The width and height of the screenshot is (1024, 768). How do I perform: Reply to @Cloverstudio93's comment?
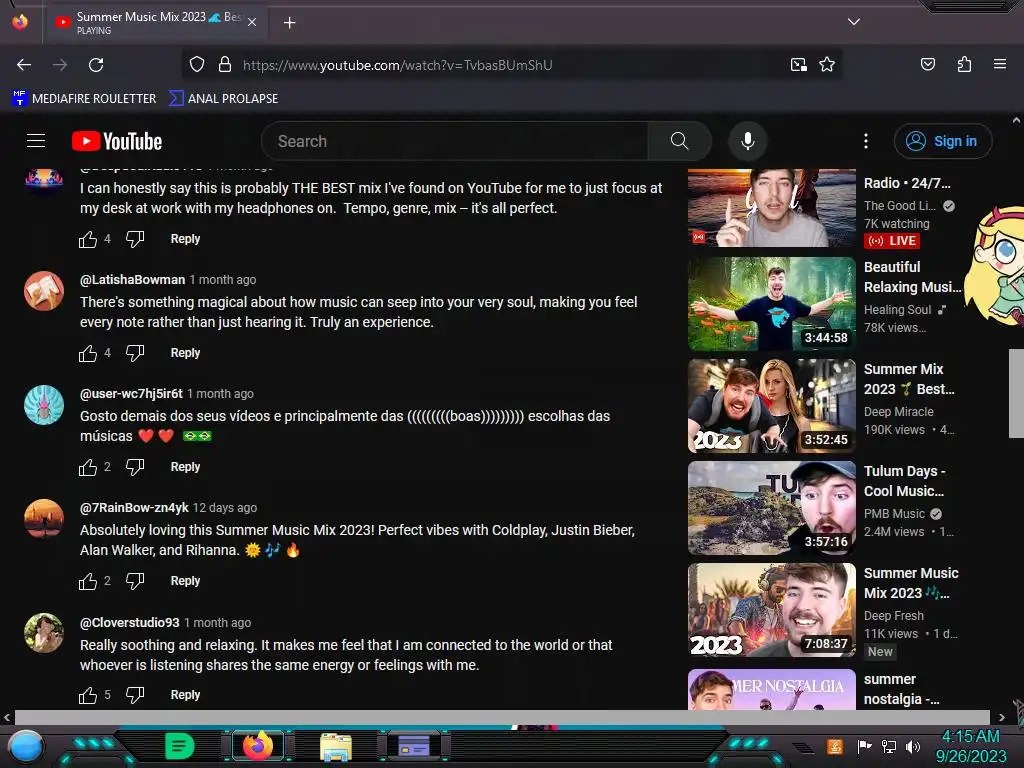[185, 695]
